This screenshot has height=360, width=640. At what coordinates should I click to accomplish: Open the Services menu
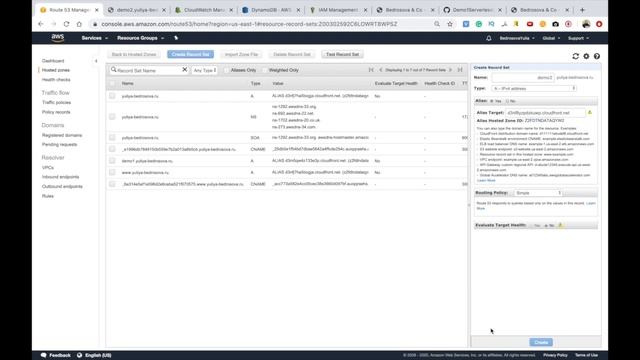pyautogui.click(x=95, y=38)
